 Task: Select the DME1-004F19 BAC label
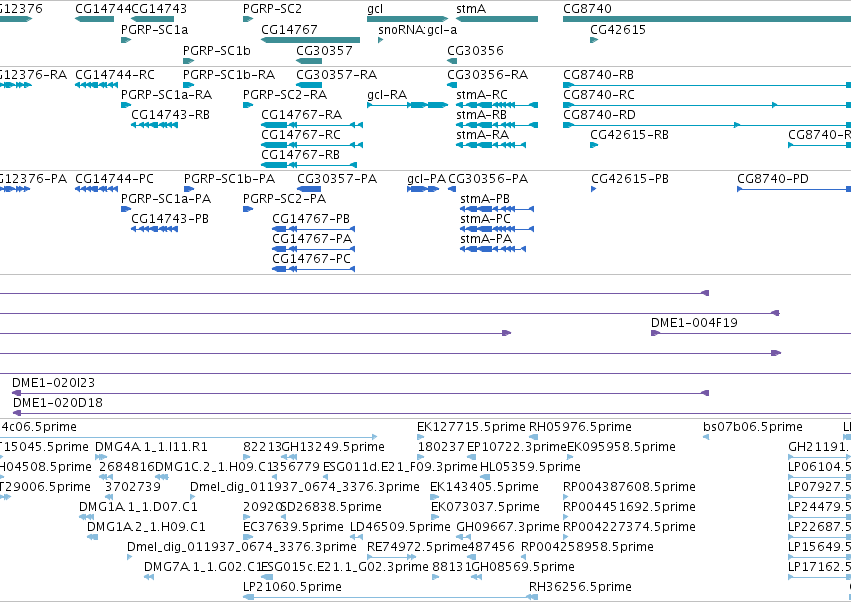point(694,322)
